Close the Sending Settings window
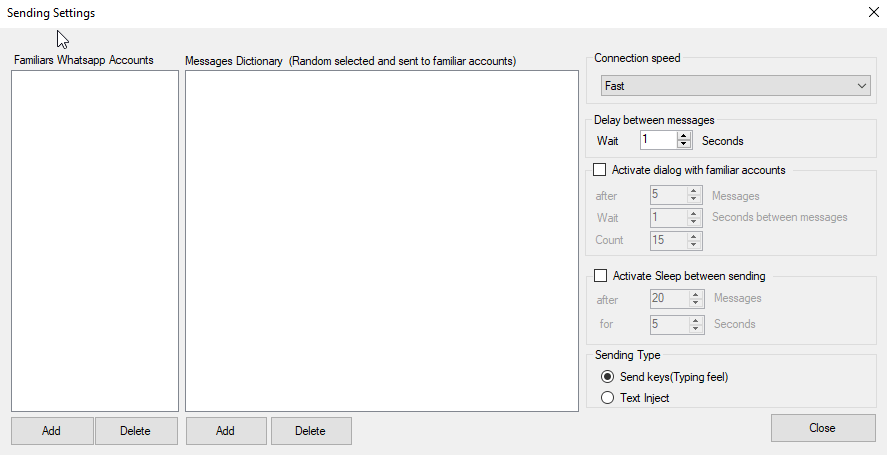 click(822, 428)
